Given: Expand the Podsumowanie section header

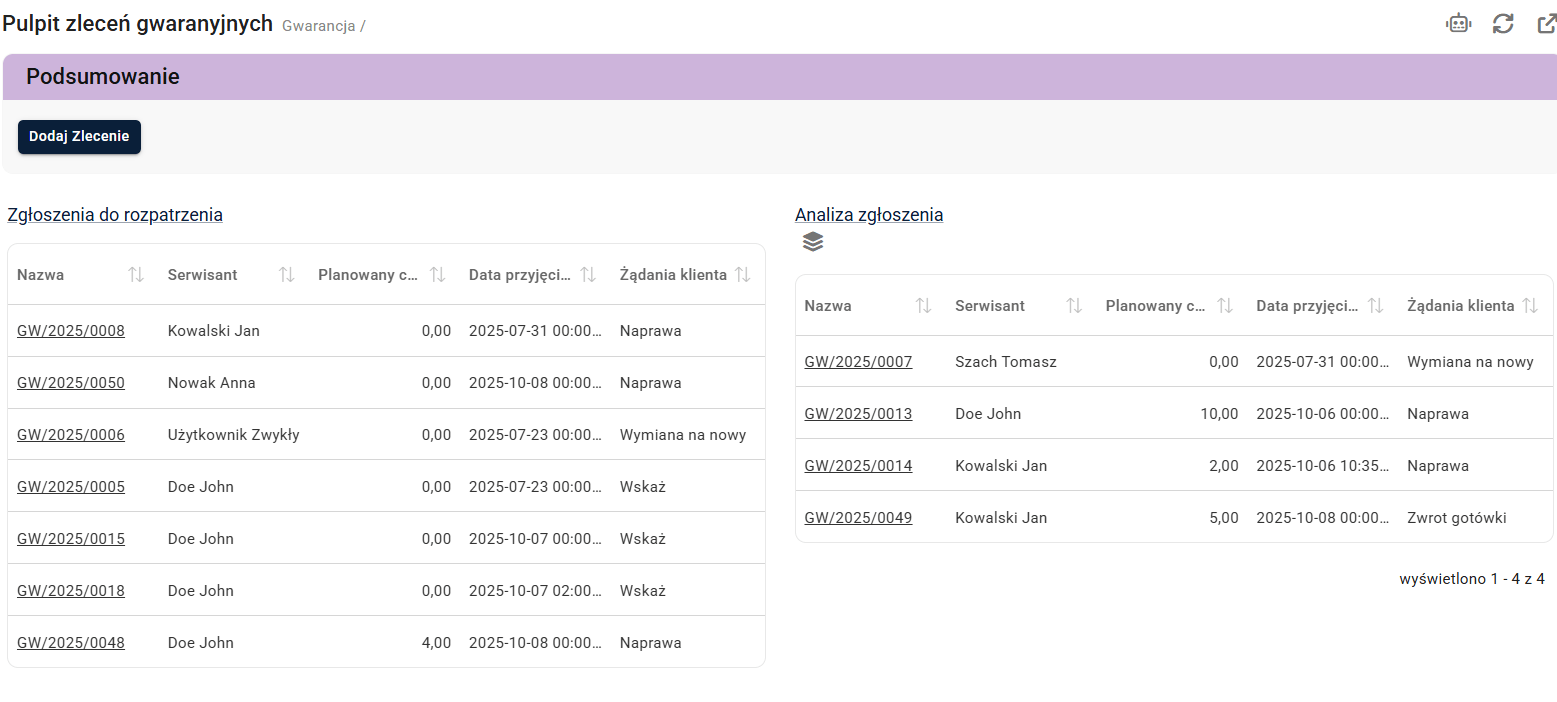Looking at the screenshot, I should click(x=779, y=77).
